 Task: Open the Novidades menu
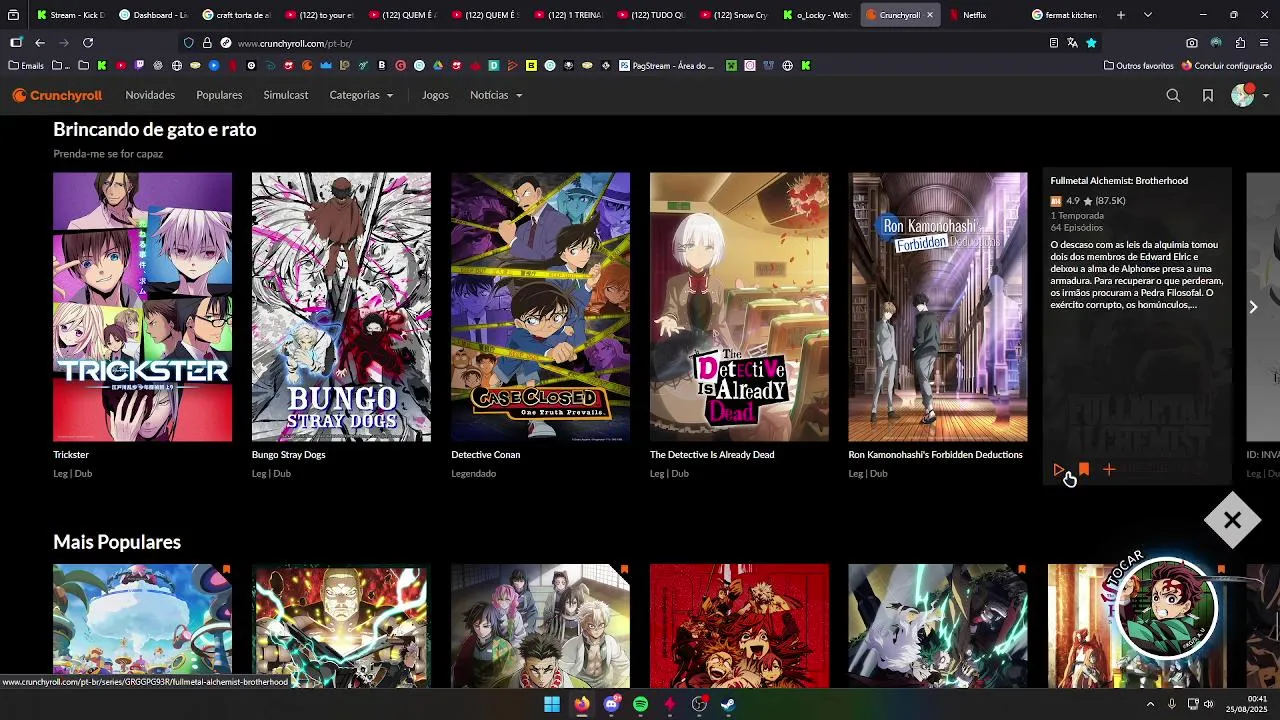(150, 95)
